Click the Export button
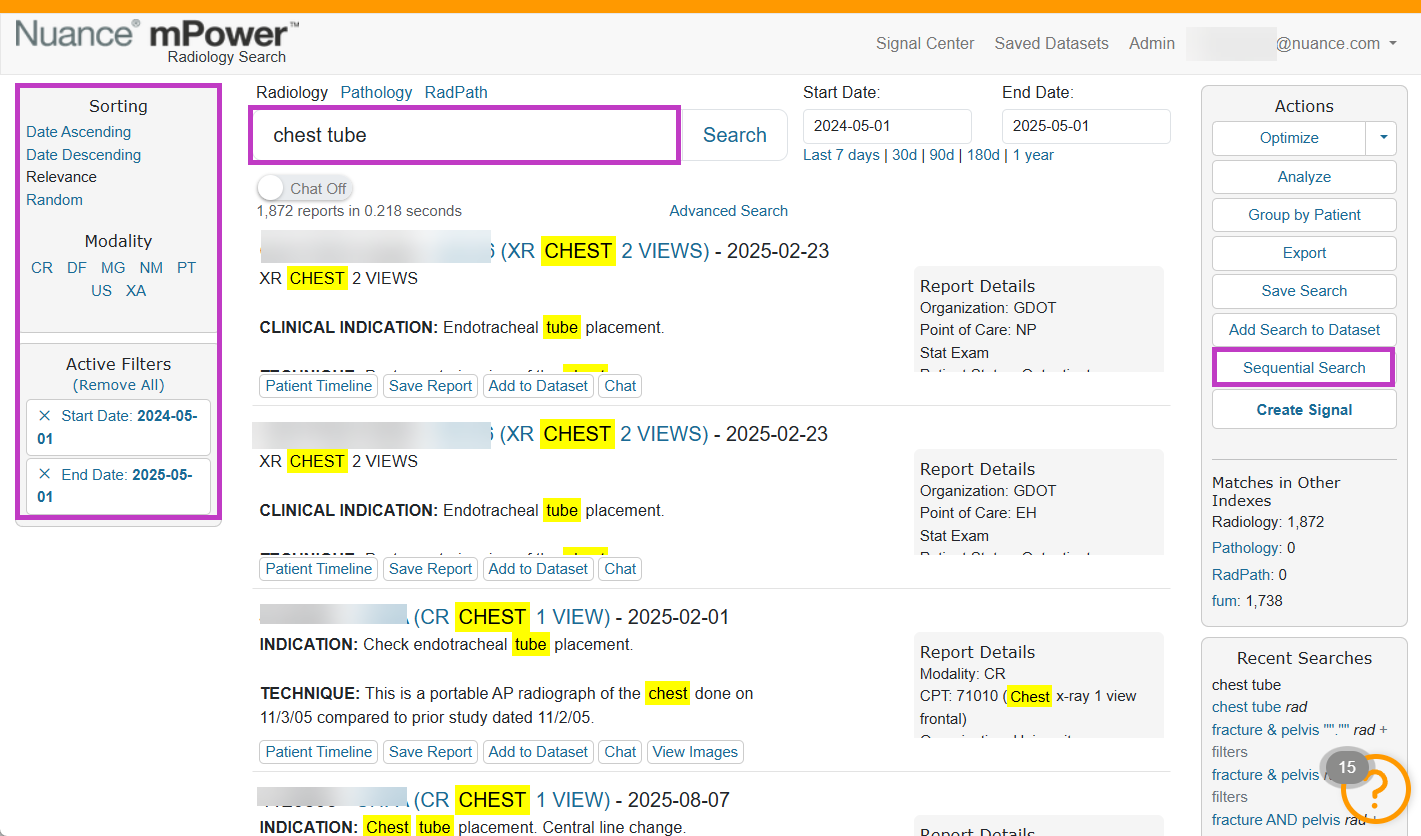 pyautogui.click(x=1304, y=253)
